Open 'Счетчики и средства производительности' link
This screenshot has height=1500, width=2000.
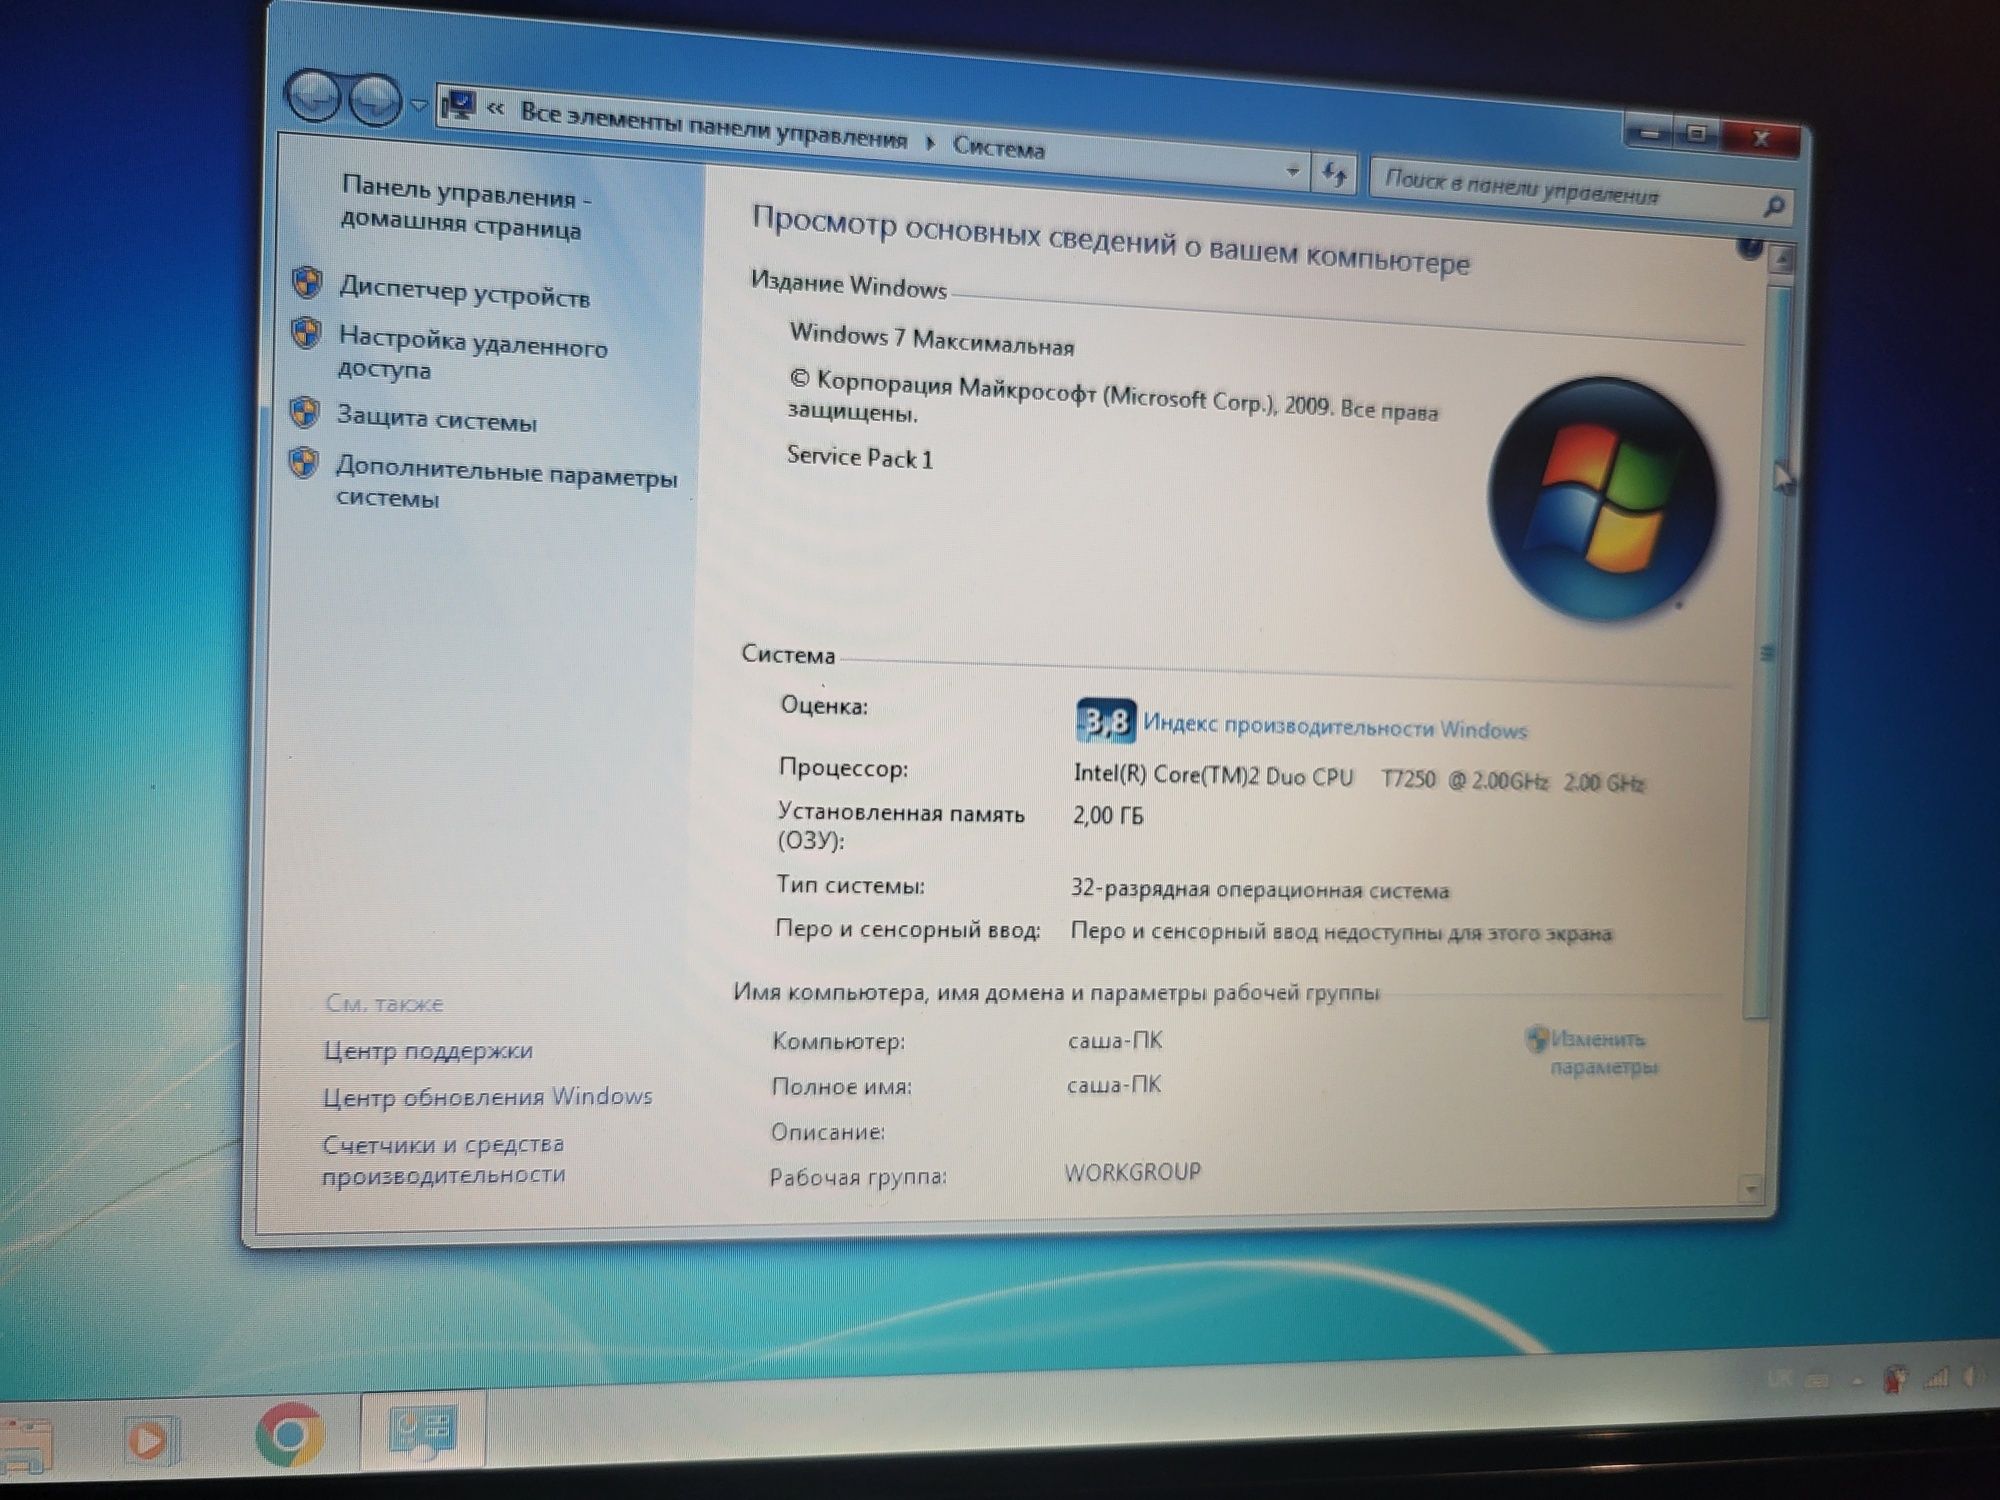pyautogui.click(x=444, y=1159)
